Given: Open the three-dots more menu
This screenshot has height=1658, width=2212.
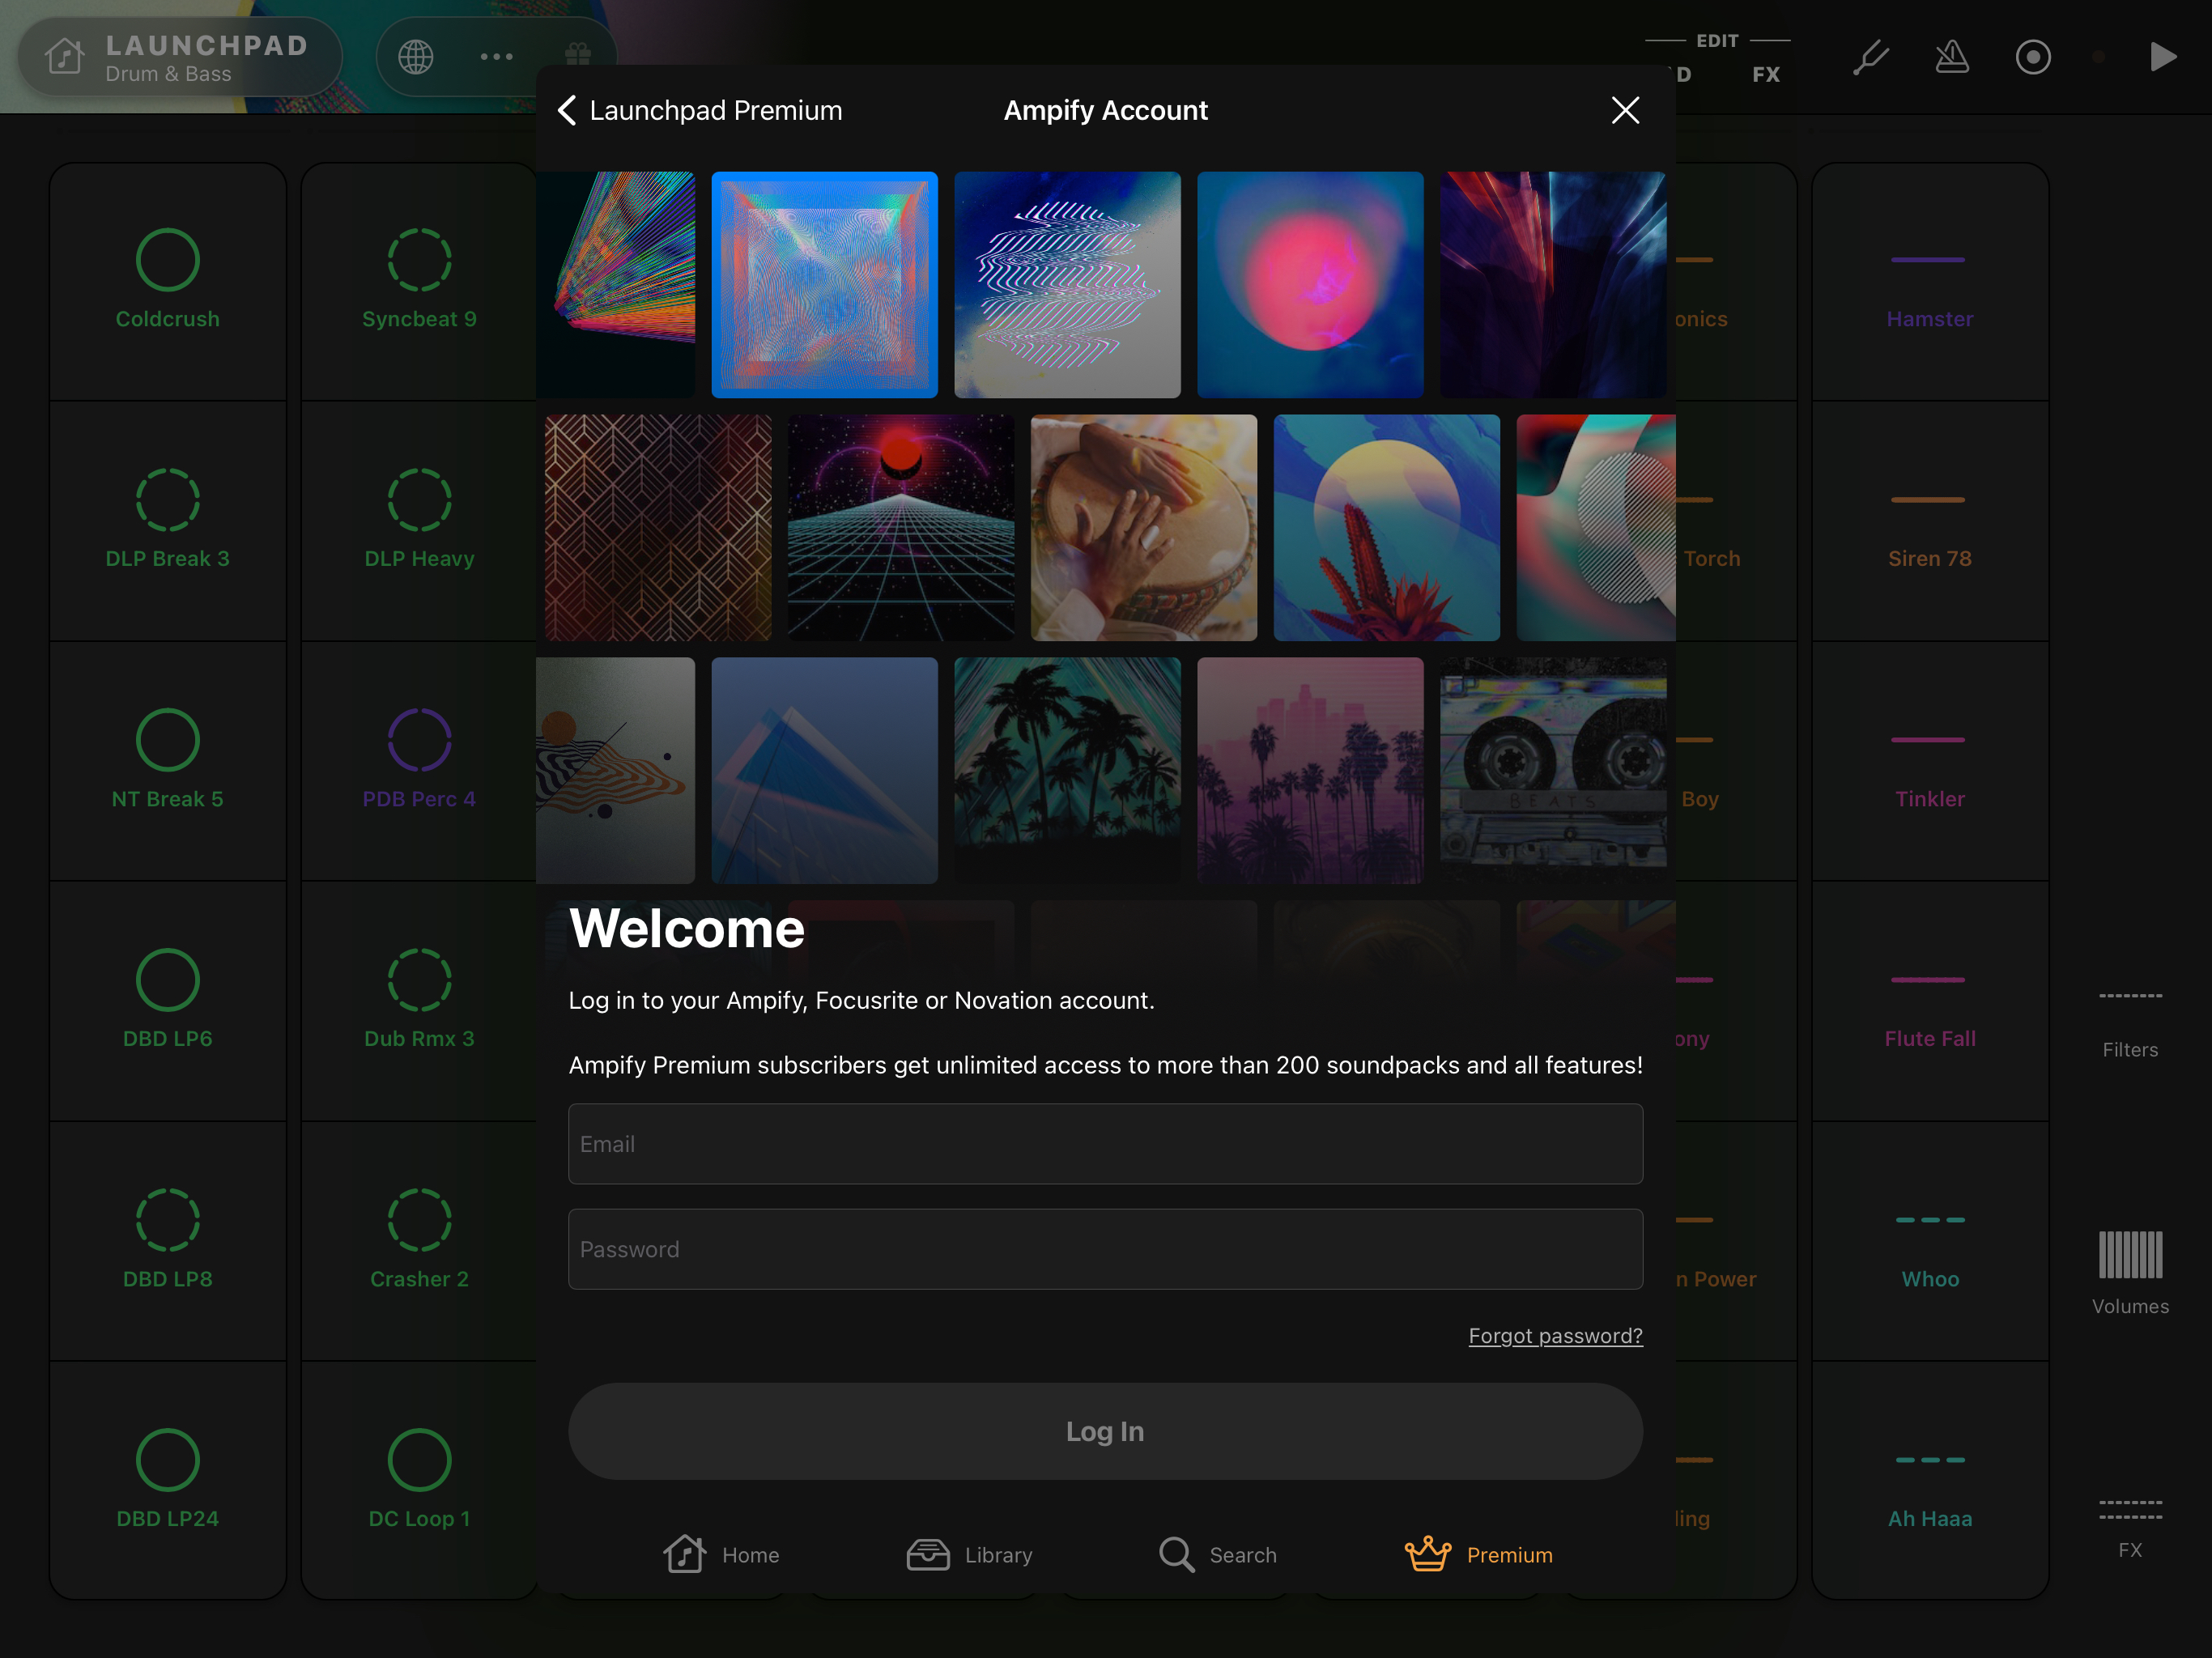Looking at the screenshot, I should tap(497, 57).
